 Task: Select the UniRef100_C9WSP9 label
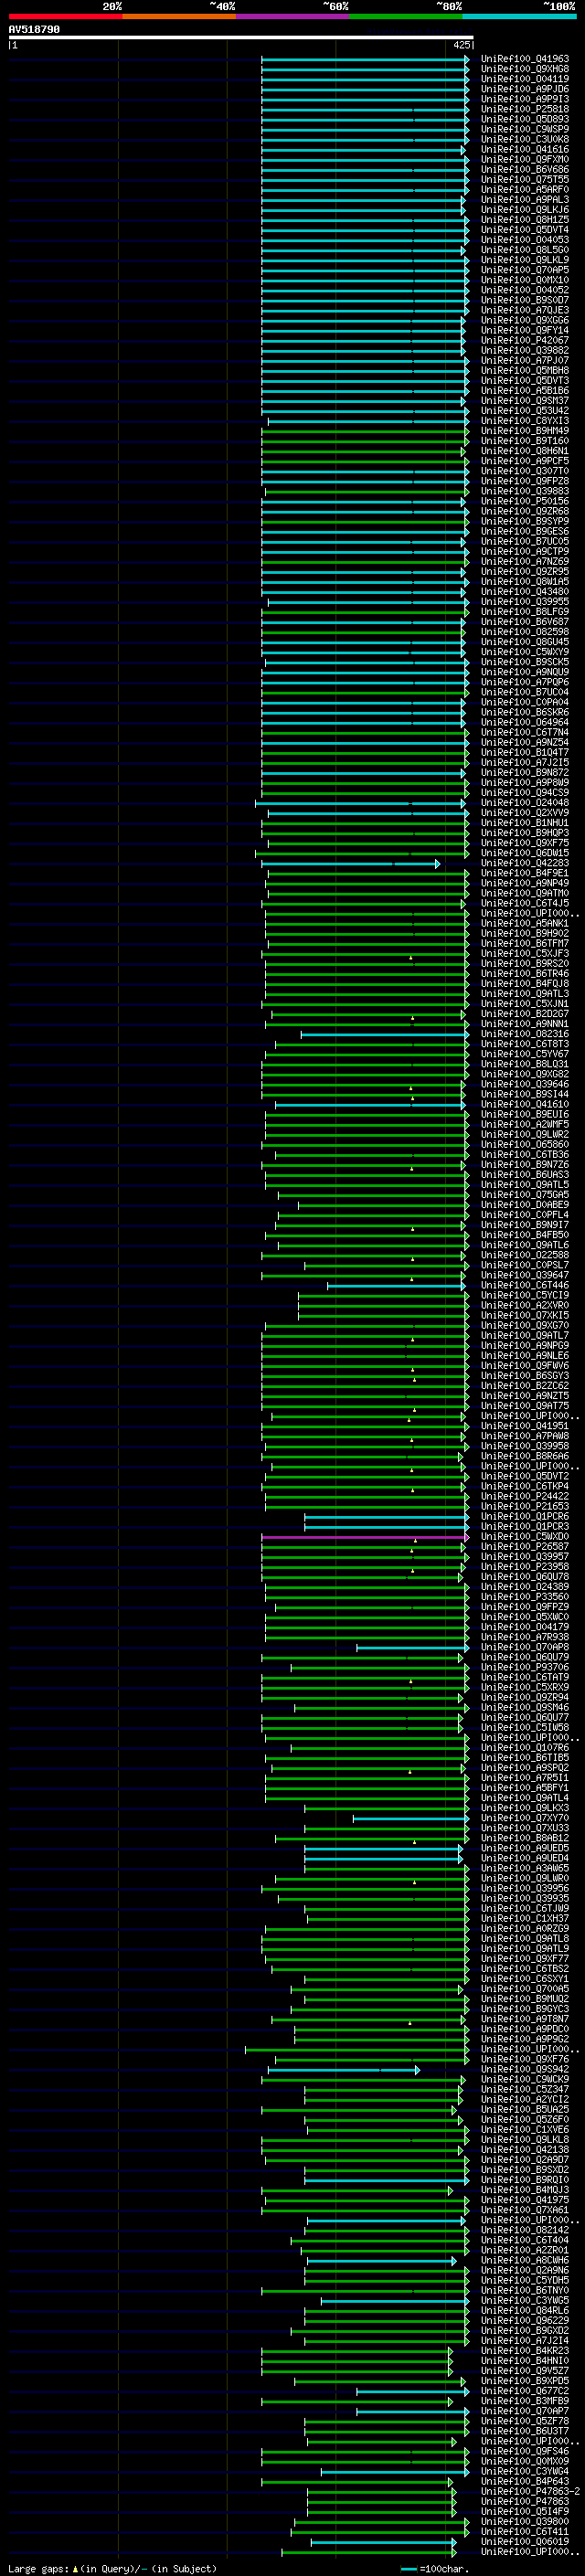point(525,129)
